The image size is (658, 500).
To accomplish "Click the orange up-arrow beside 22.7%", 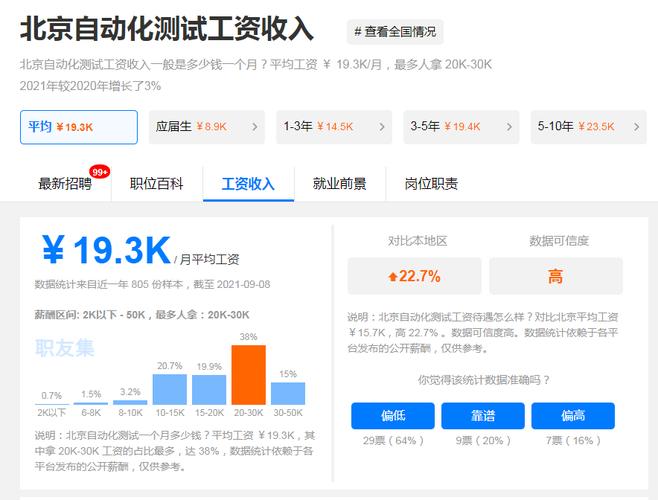I will (392, 277).
